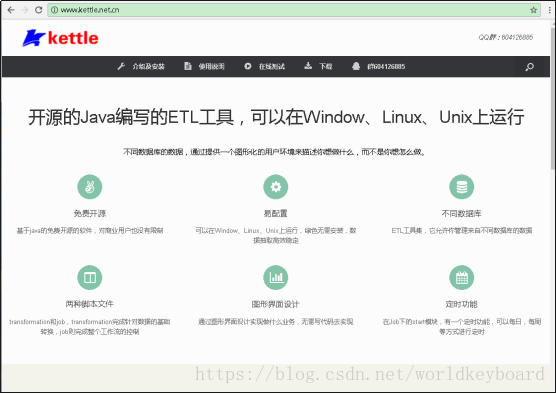
Task: Open site info icon beside the URL
Action: 54,10
